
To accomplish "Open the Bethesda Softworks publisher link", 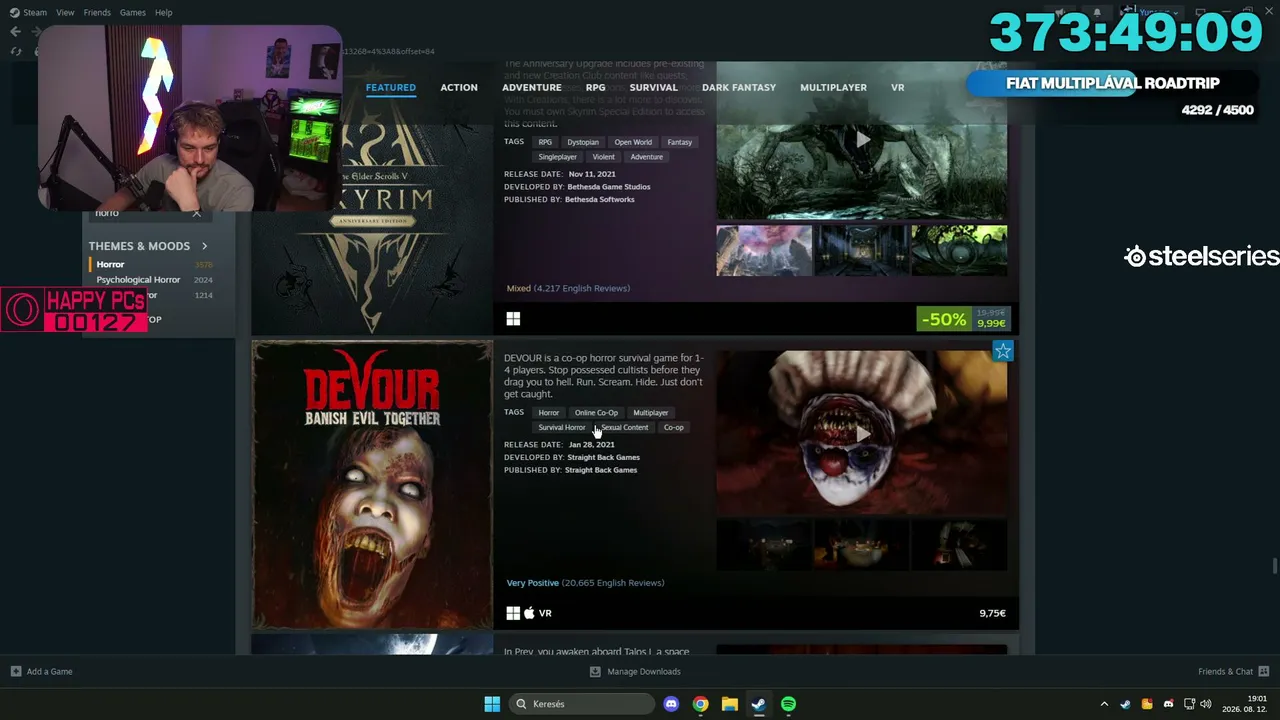I will pos(600,200).
